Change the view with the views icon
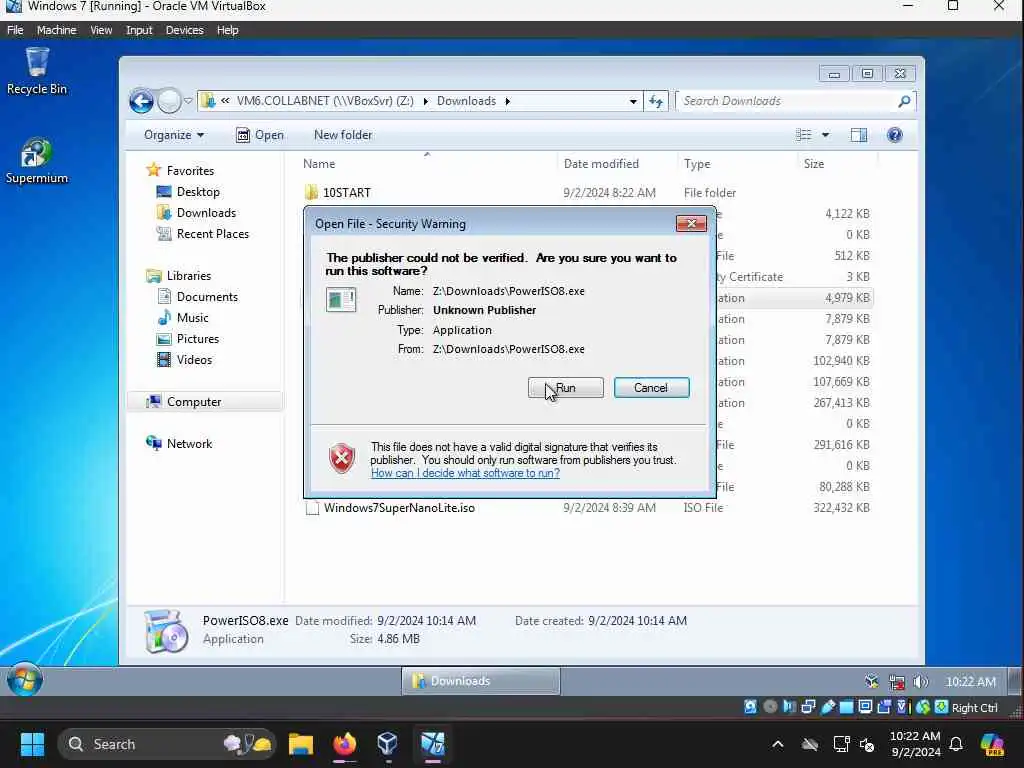The image size is (1024, 768). [804, 135]
